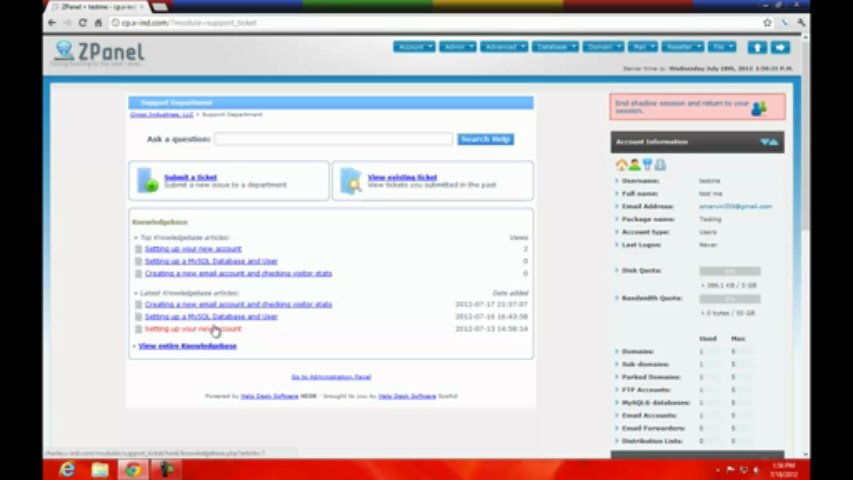
Task: Expand the Database dropdown menu
Action: 555,47
